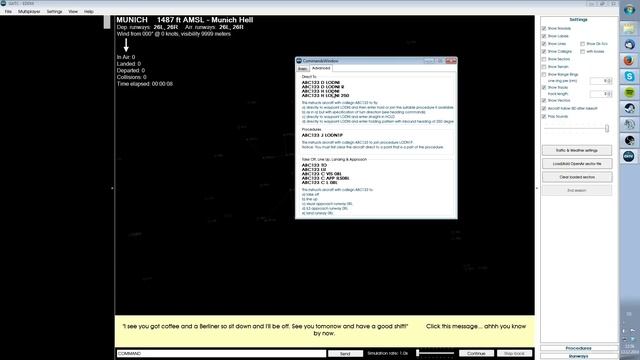Select Advanced tab in Commands Window
The height and width of the screenshot is (360, 640).
tap(321, 68)
